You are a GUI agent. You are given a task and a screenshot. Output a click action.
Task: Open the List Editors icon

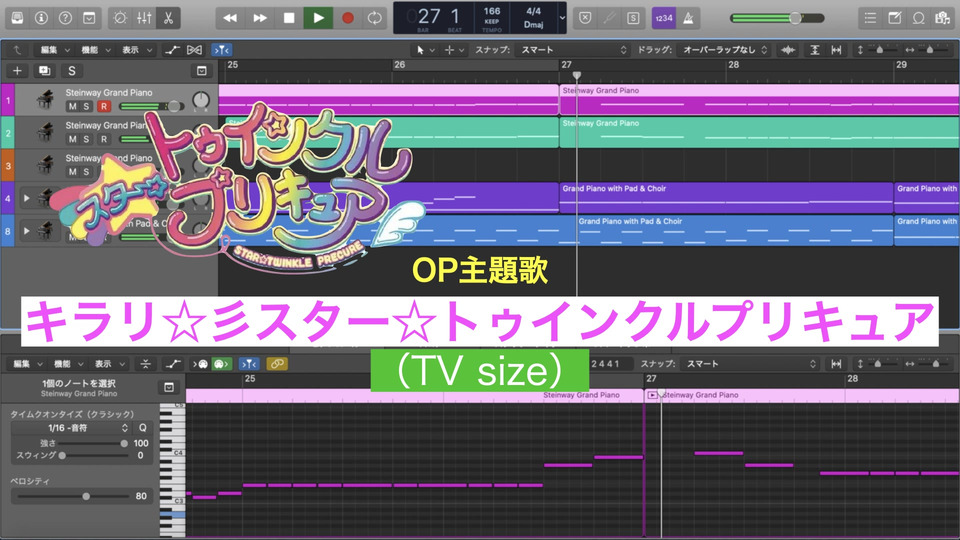click(x=870, y=18)
